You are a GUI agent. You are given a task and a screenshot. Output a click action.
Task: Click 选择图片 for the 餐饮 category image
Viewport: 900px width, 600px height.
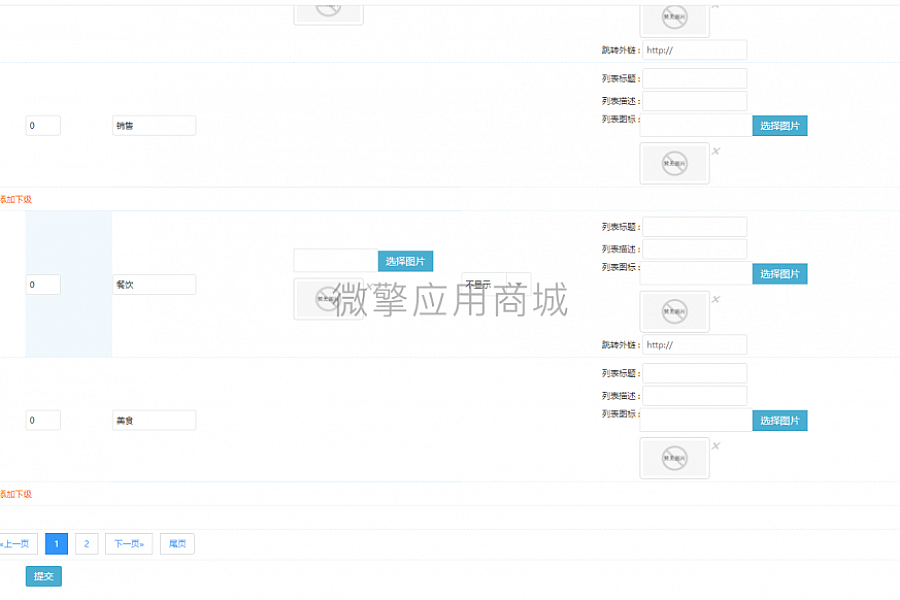click(x=405, y=261)
